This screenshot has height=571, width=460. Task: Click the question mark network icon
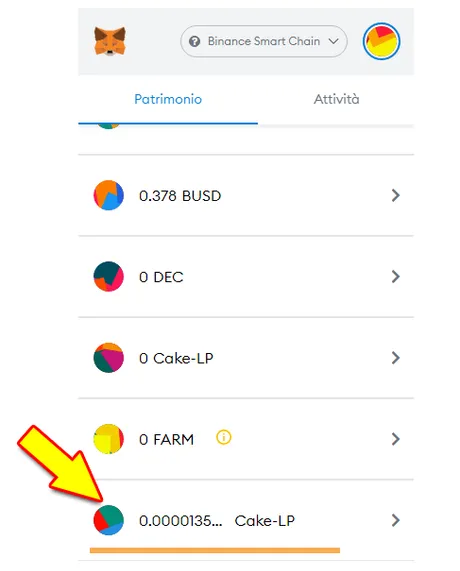(194, 42)
